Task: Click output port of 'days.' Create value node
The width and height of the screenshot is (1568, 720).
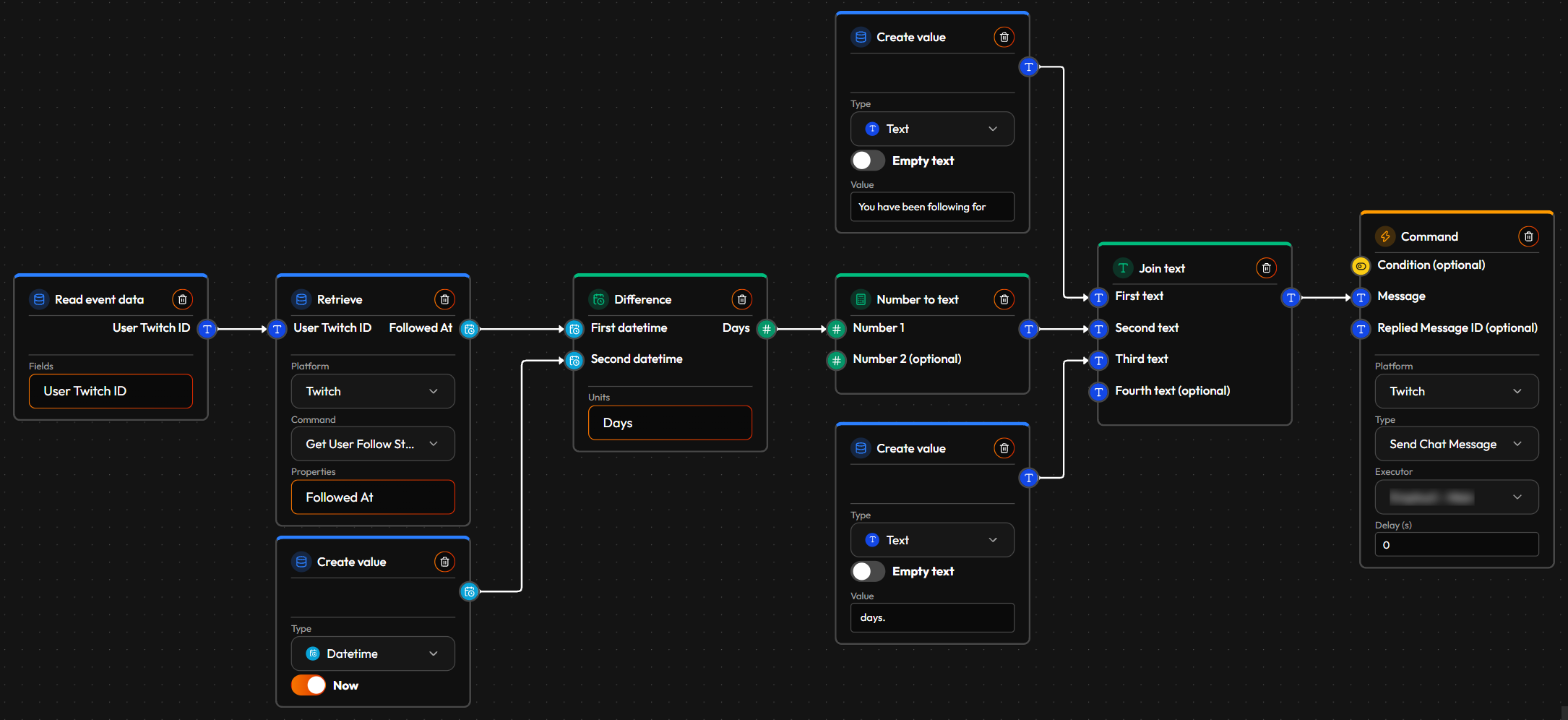Action: [1029, 478]
